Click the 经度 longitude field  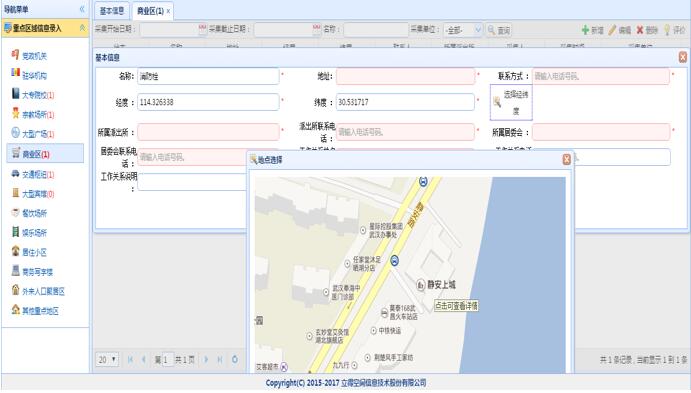point(208,102)
